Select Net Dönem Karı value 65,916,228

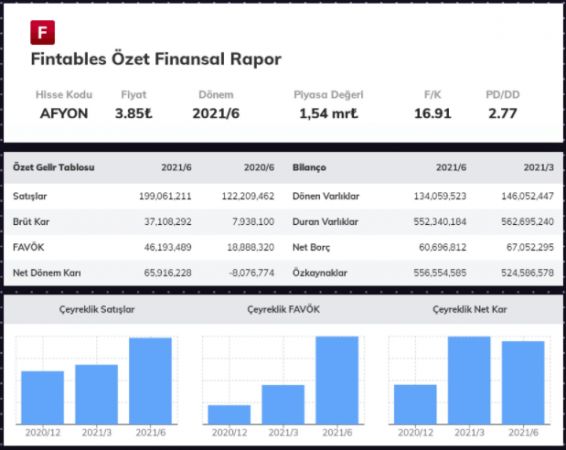coord(168,273)
